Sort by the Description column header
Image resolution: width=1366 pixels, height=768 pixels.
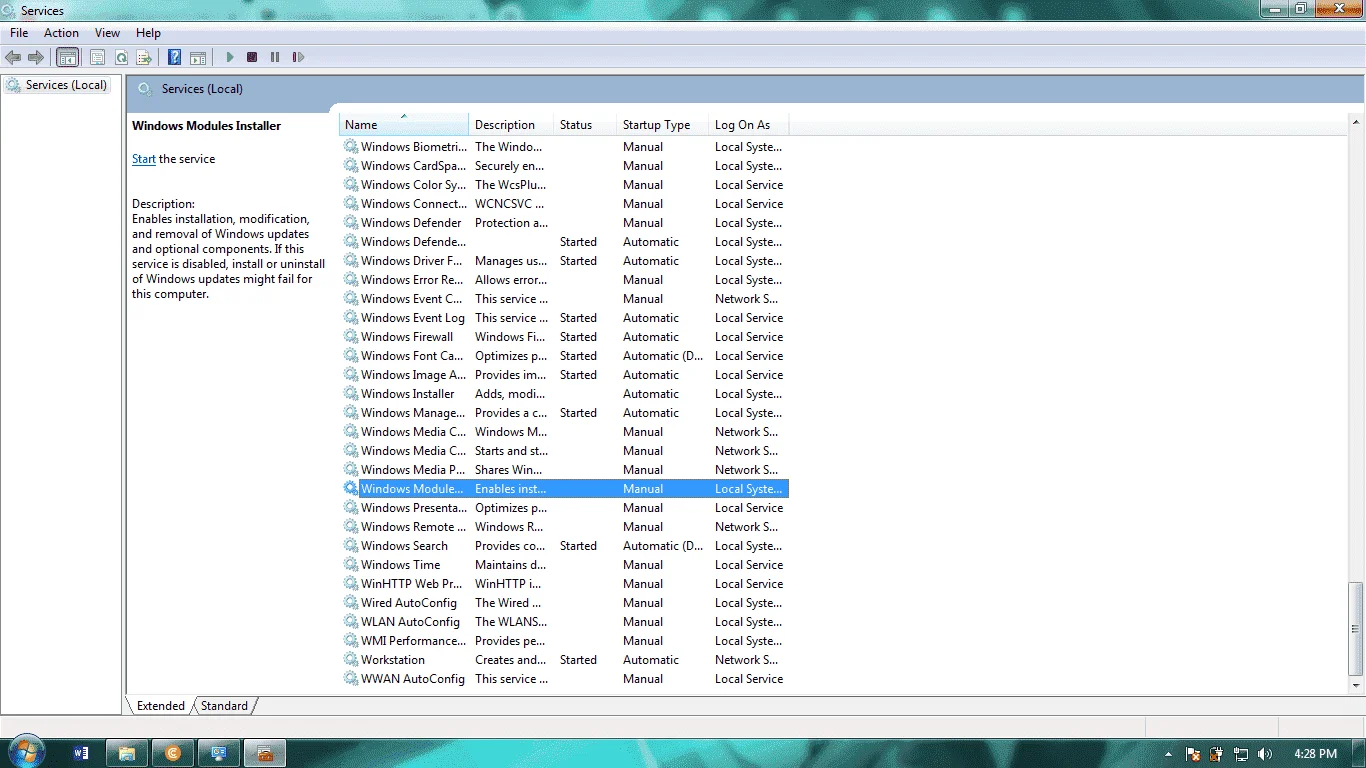511,125
